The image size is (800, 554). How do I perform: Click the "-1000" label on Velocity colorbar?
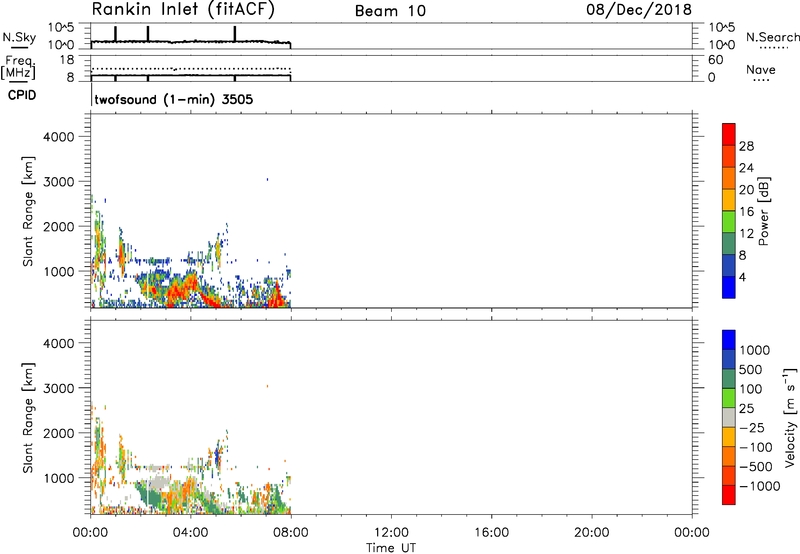click(x=760, y=486)
